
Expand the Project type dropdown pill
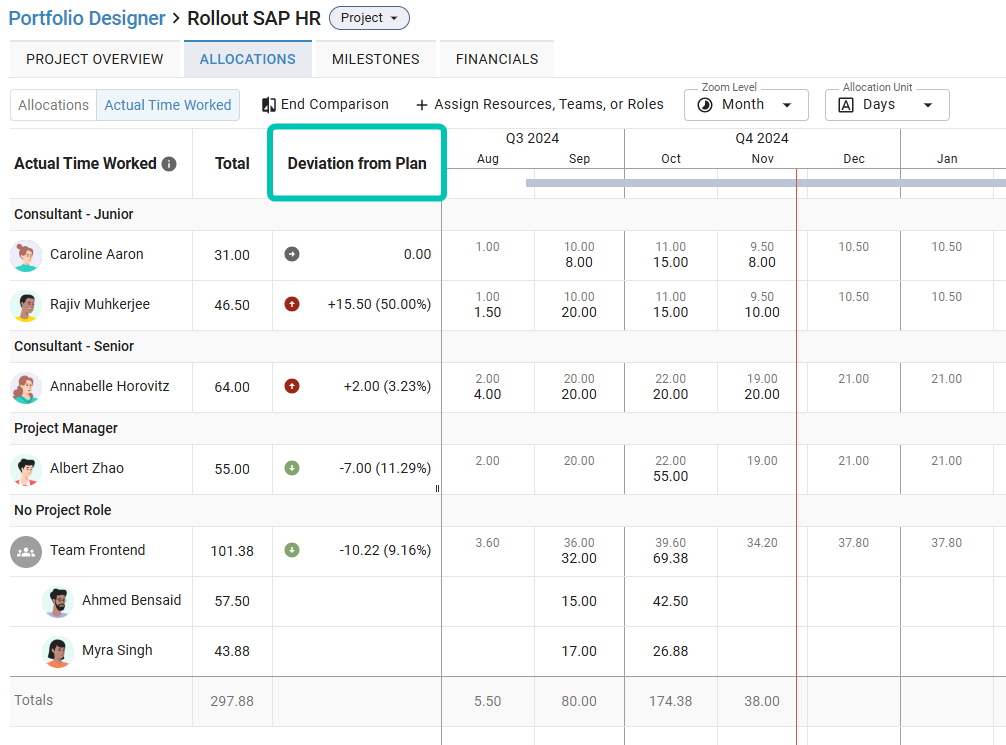pos(369,18)
